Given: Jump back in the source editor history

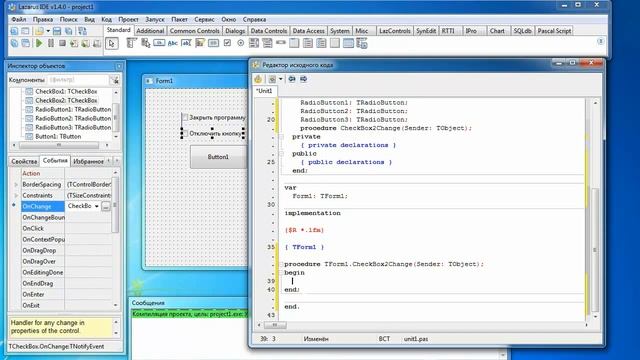Looking at the screenshot, I should [292, 79].
